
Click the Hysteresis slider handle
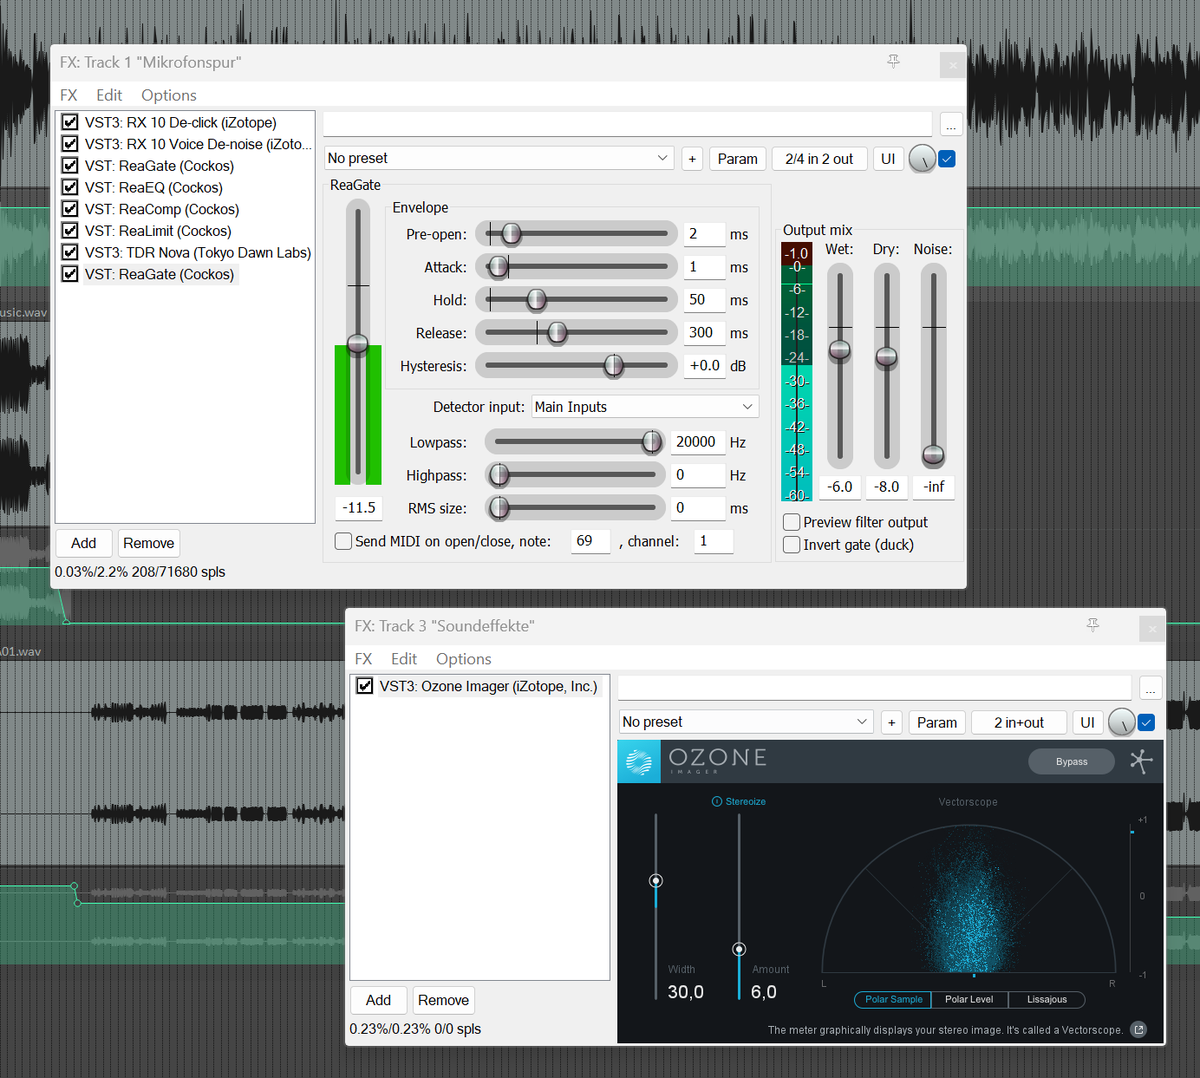[614, 366]
